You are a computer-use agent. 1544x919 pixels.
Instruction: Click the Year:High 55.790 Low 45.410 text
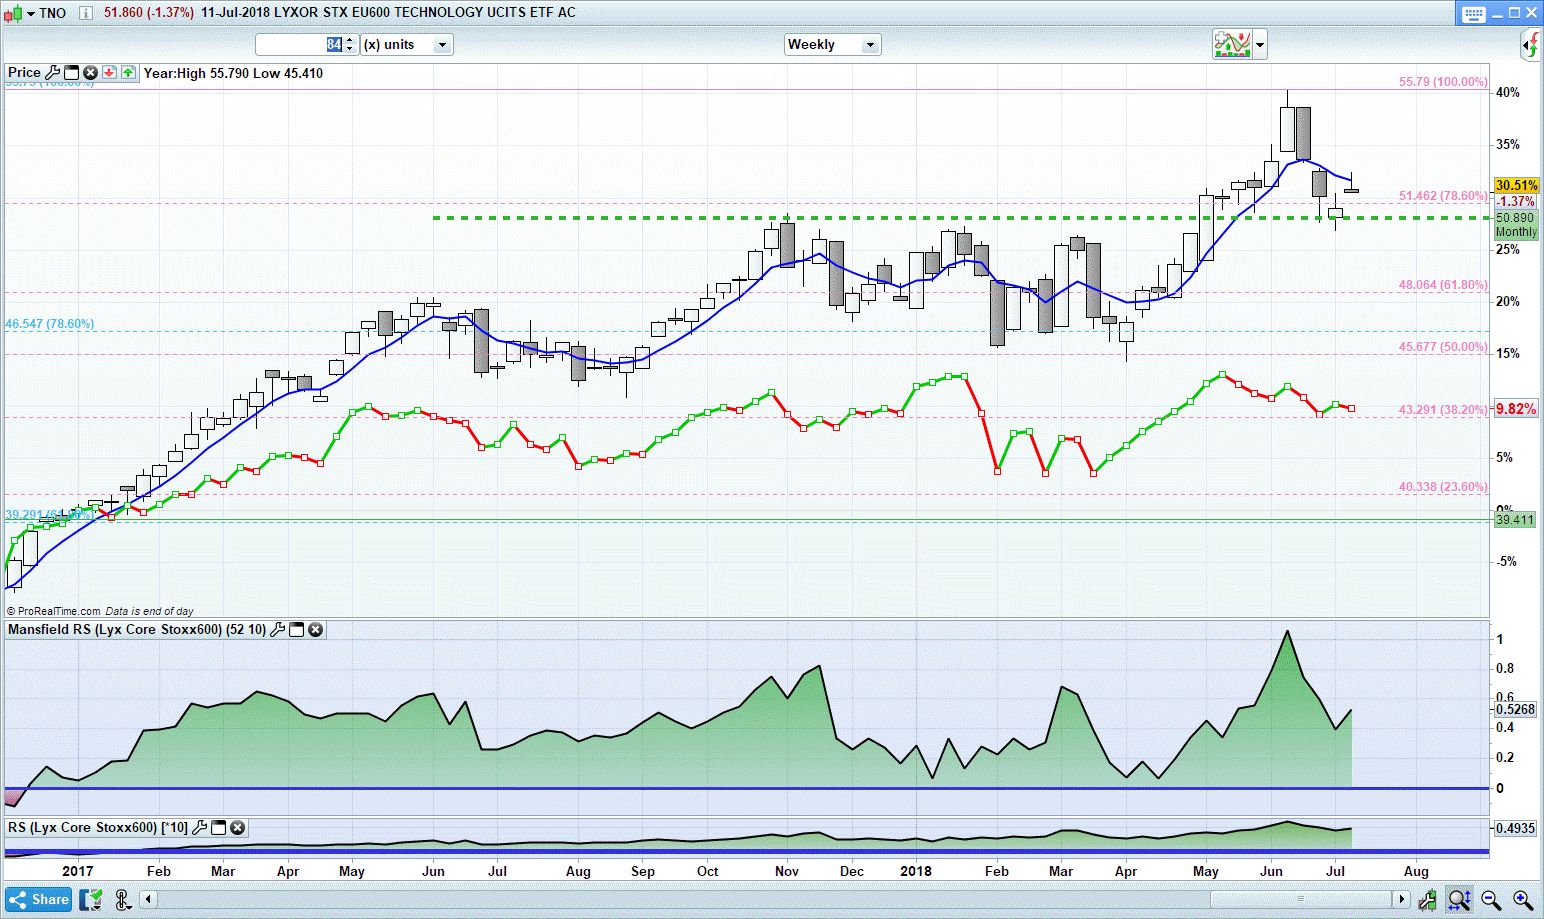tap(233, 73)
